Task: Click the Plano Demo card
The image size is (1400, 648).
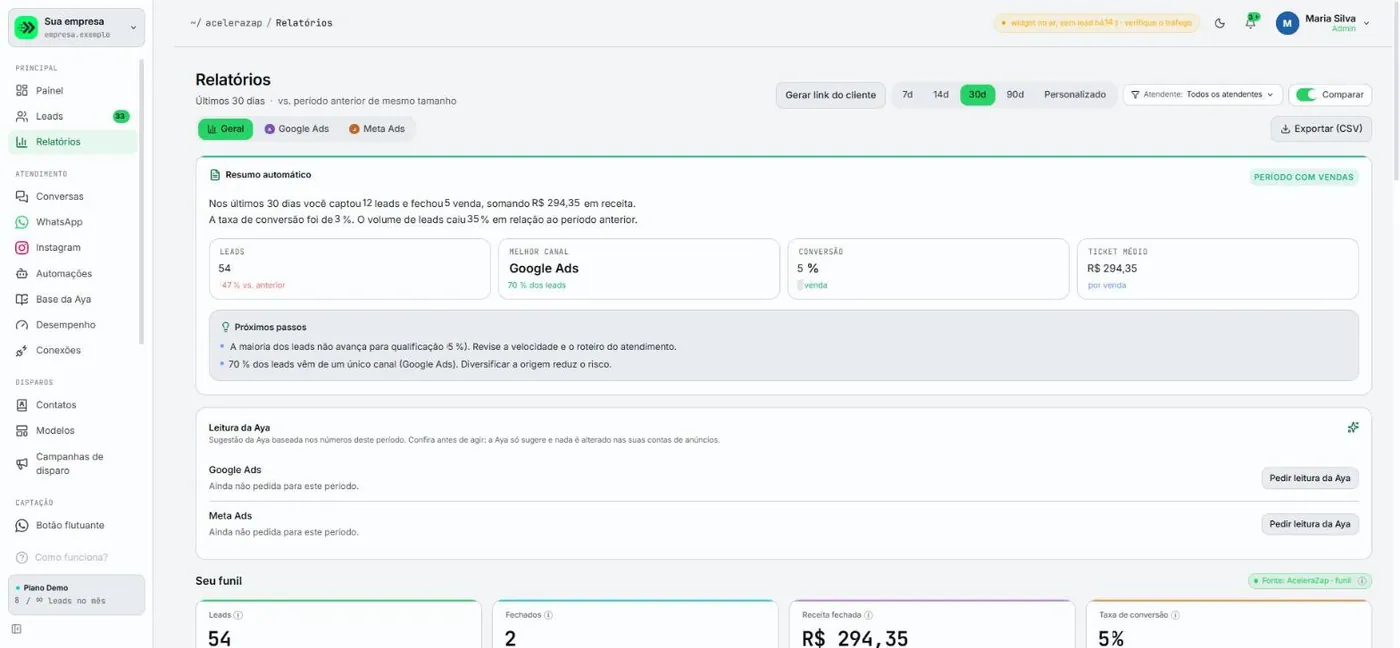Action: click(x=77, y=594)
